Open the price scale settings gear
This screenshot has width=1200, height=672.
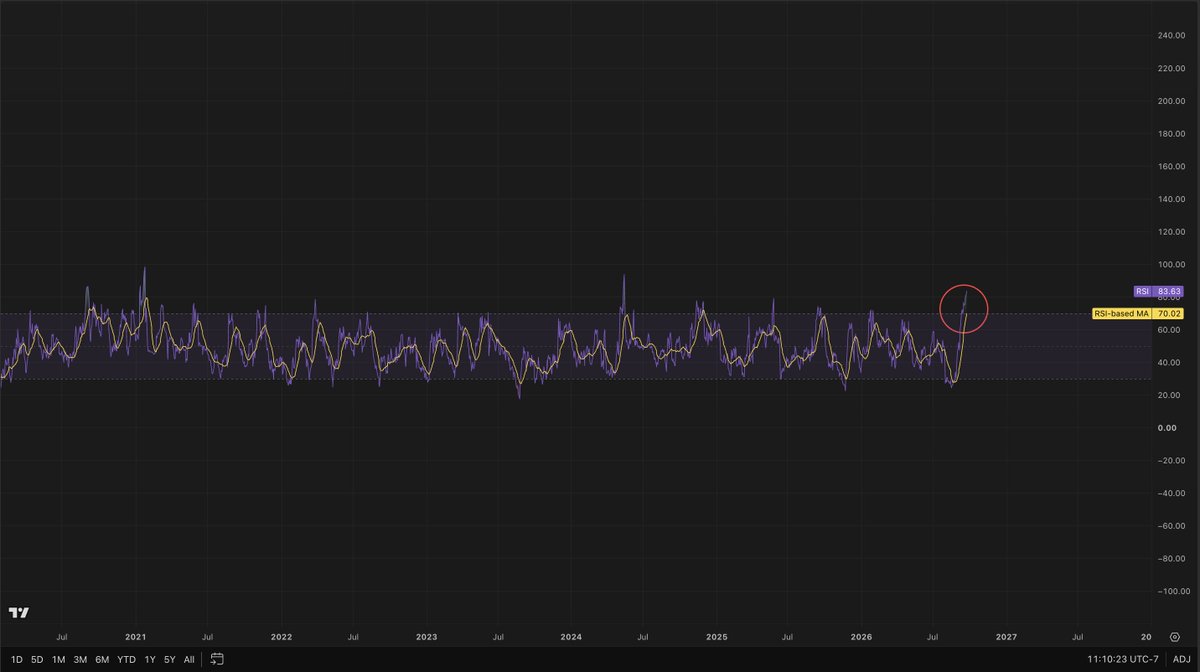(x=1174, y=636)
